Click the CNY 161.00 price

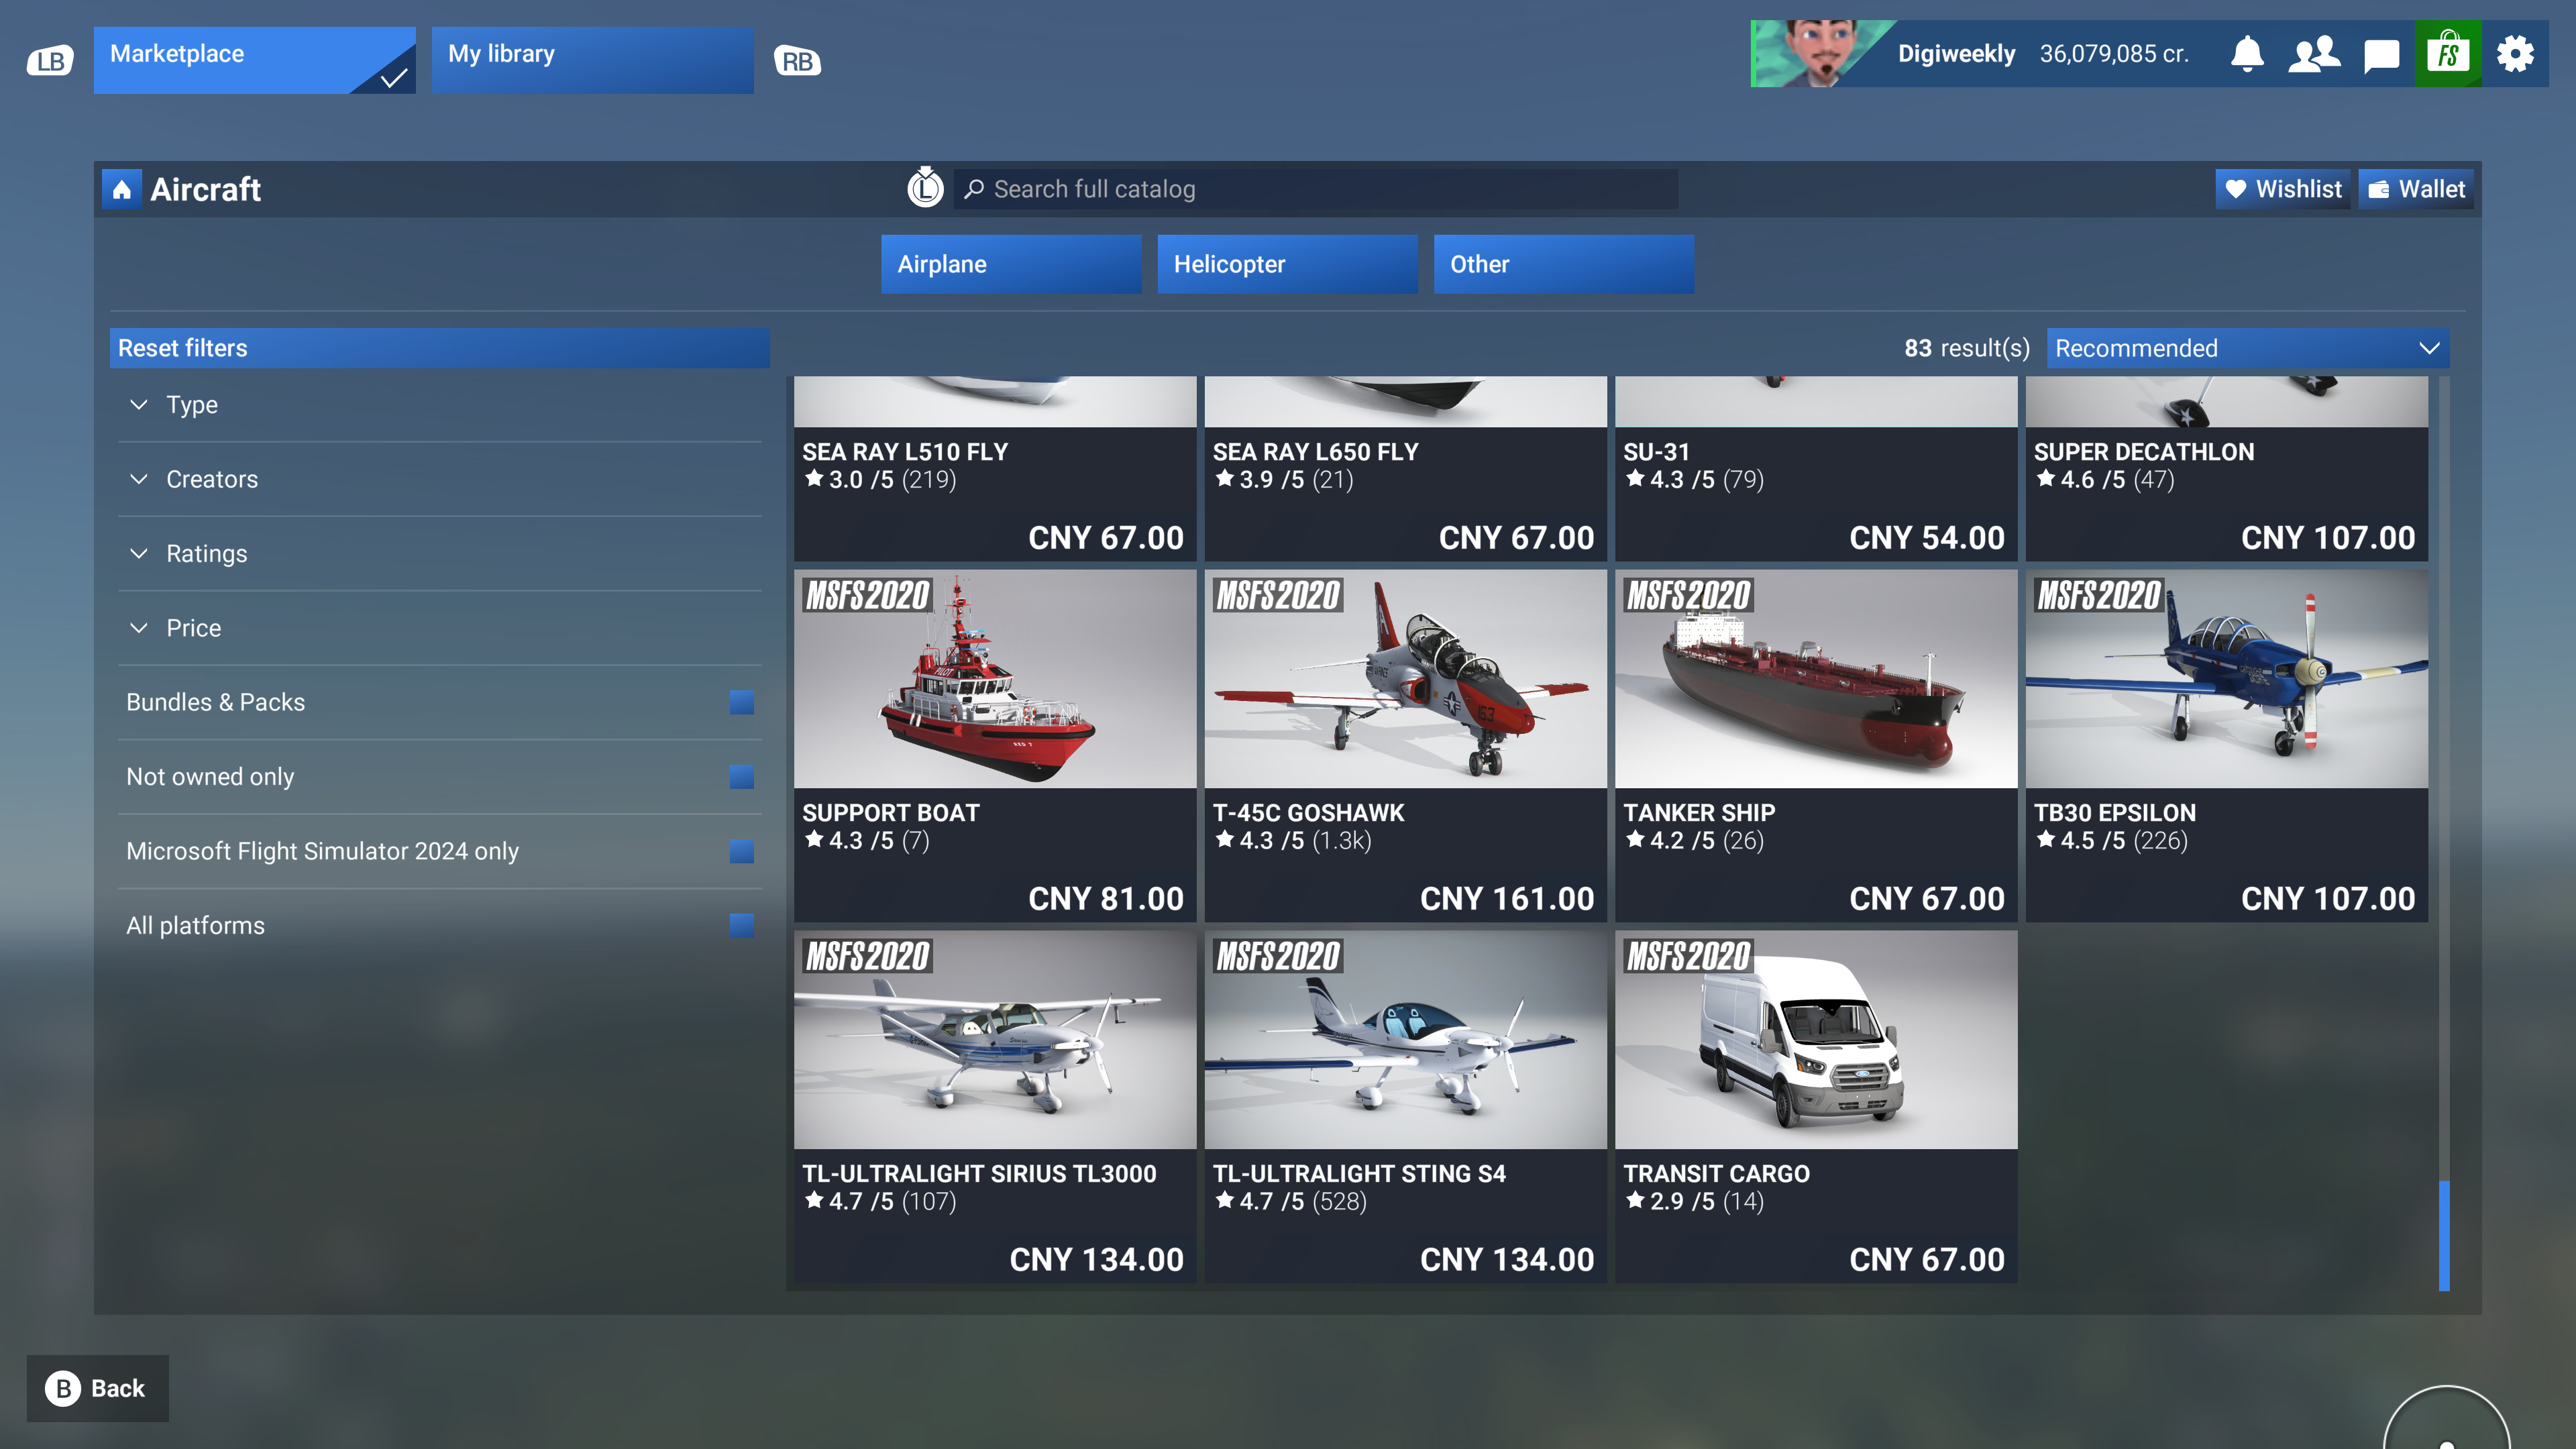(x=1507, y=899)
